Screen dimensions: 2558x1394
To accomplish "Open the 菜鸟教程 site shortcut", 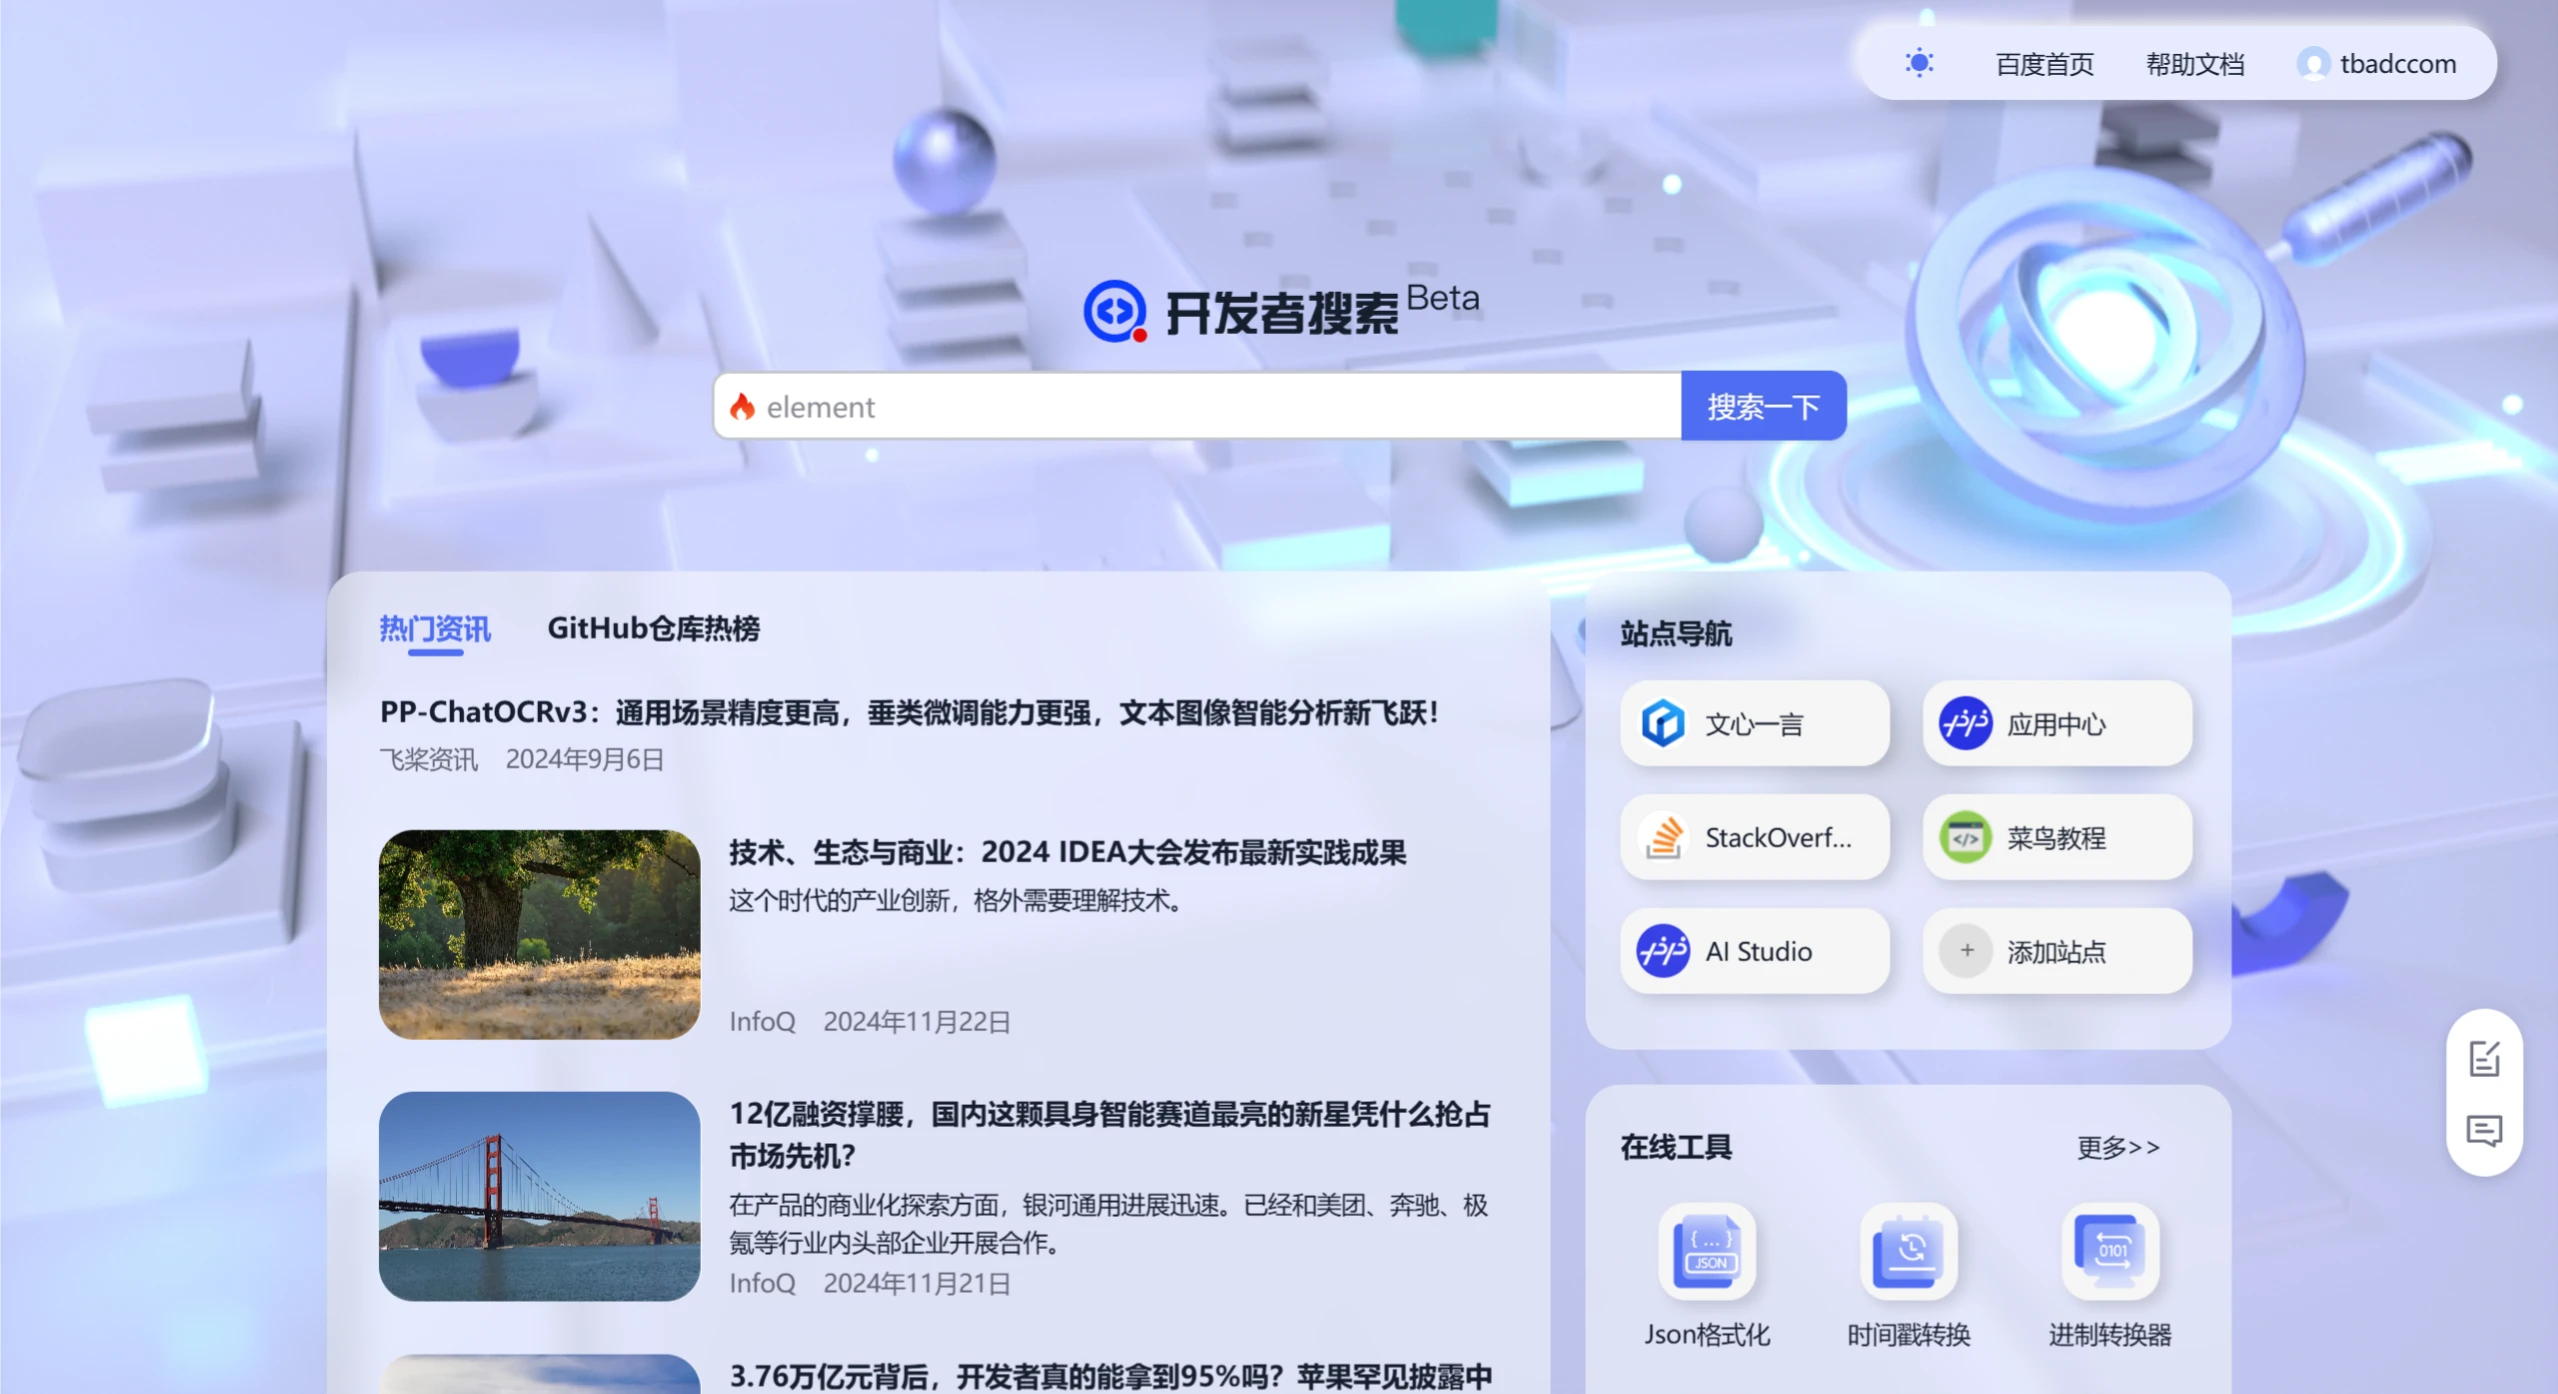I will click(x=2055, y=838).
